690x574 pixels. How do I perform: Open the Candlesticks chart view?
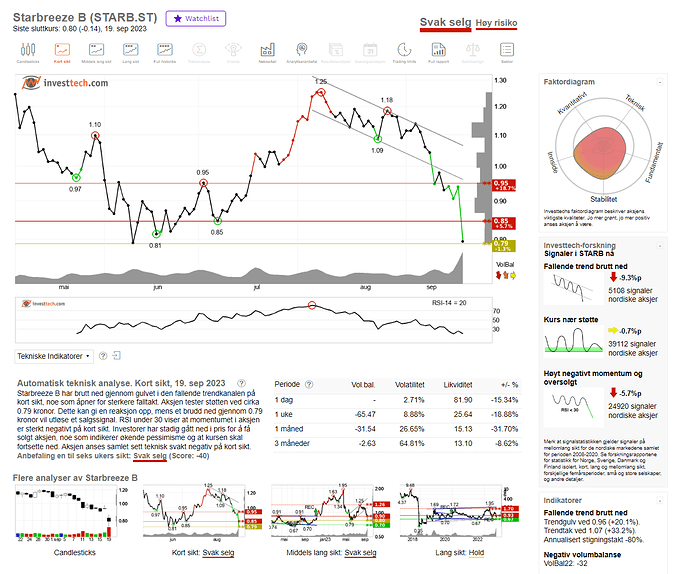point(28,53)
